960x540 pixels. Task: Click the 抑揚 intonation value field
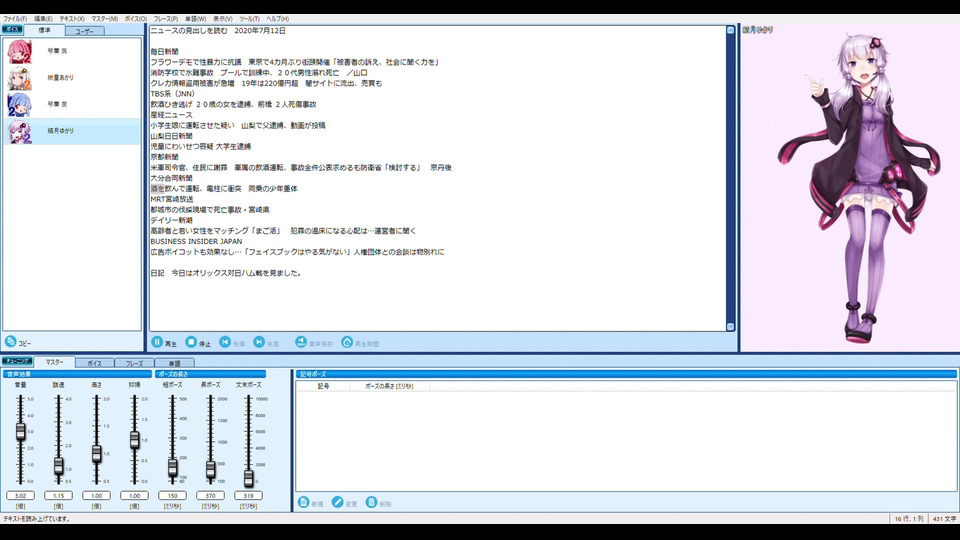(x=135, y=495)
